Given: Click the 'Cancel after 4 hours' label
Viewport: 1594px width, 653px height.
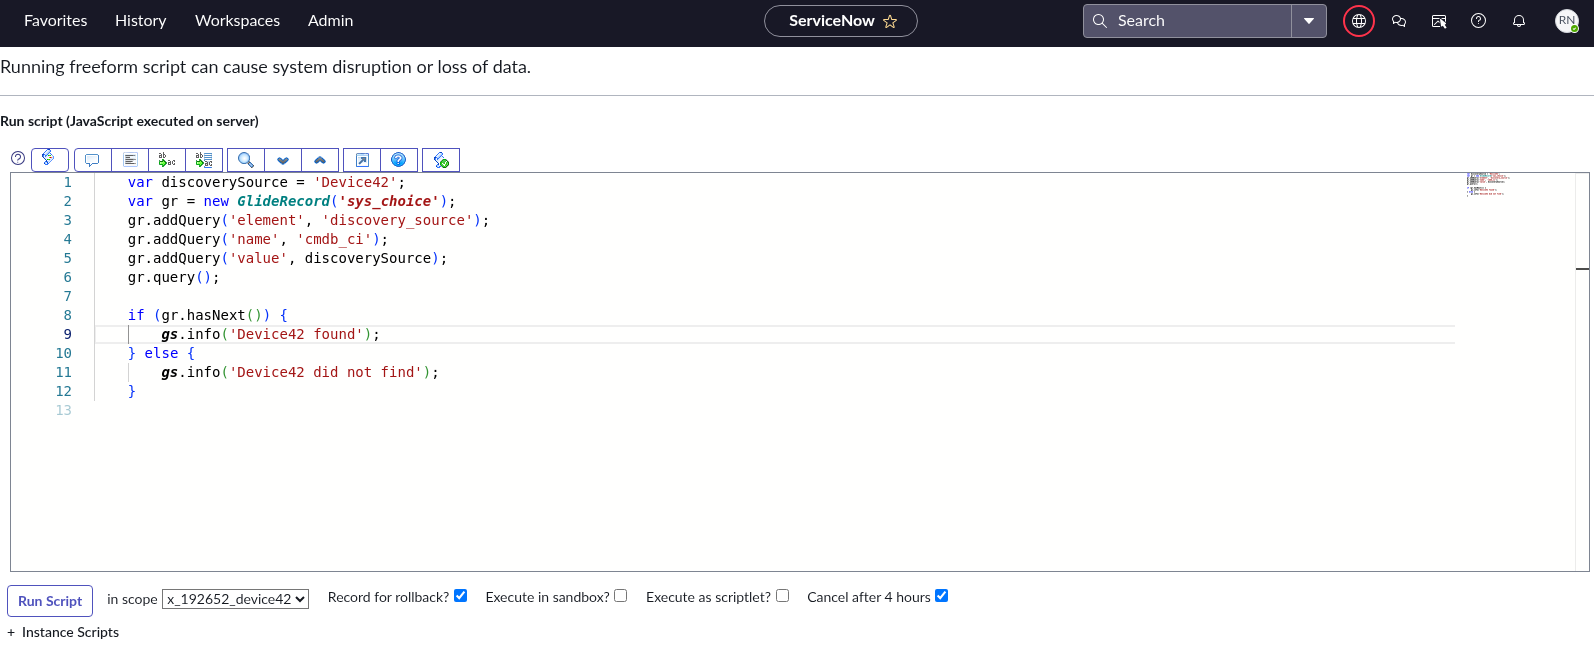Looking at the screenshot, I should click(869, 597).
